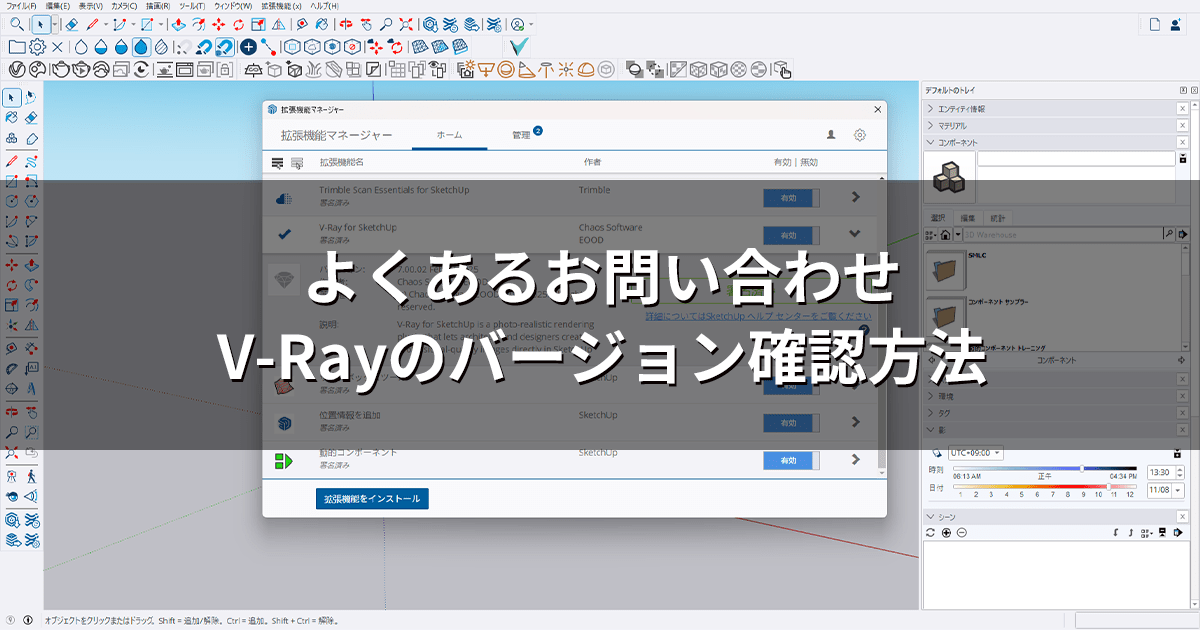Adjust the shadow time-of-day slider
Screen dimensions: 1200x630
point(1082,468)
